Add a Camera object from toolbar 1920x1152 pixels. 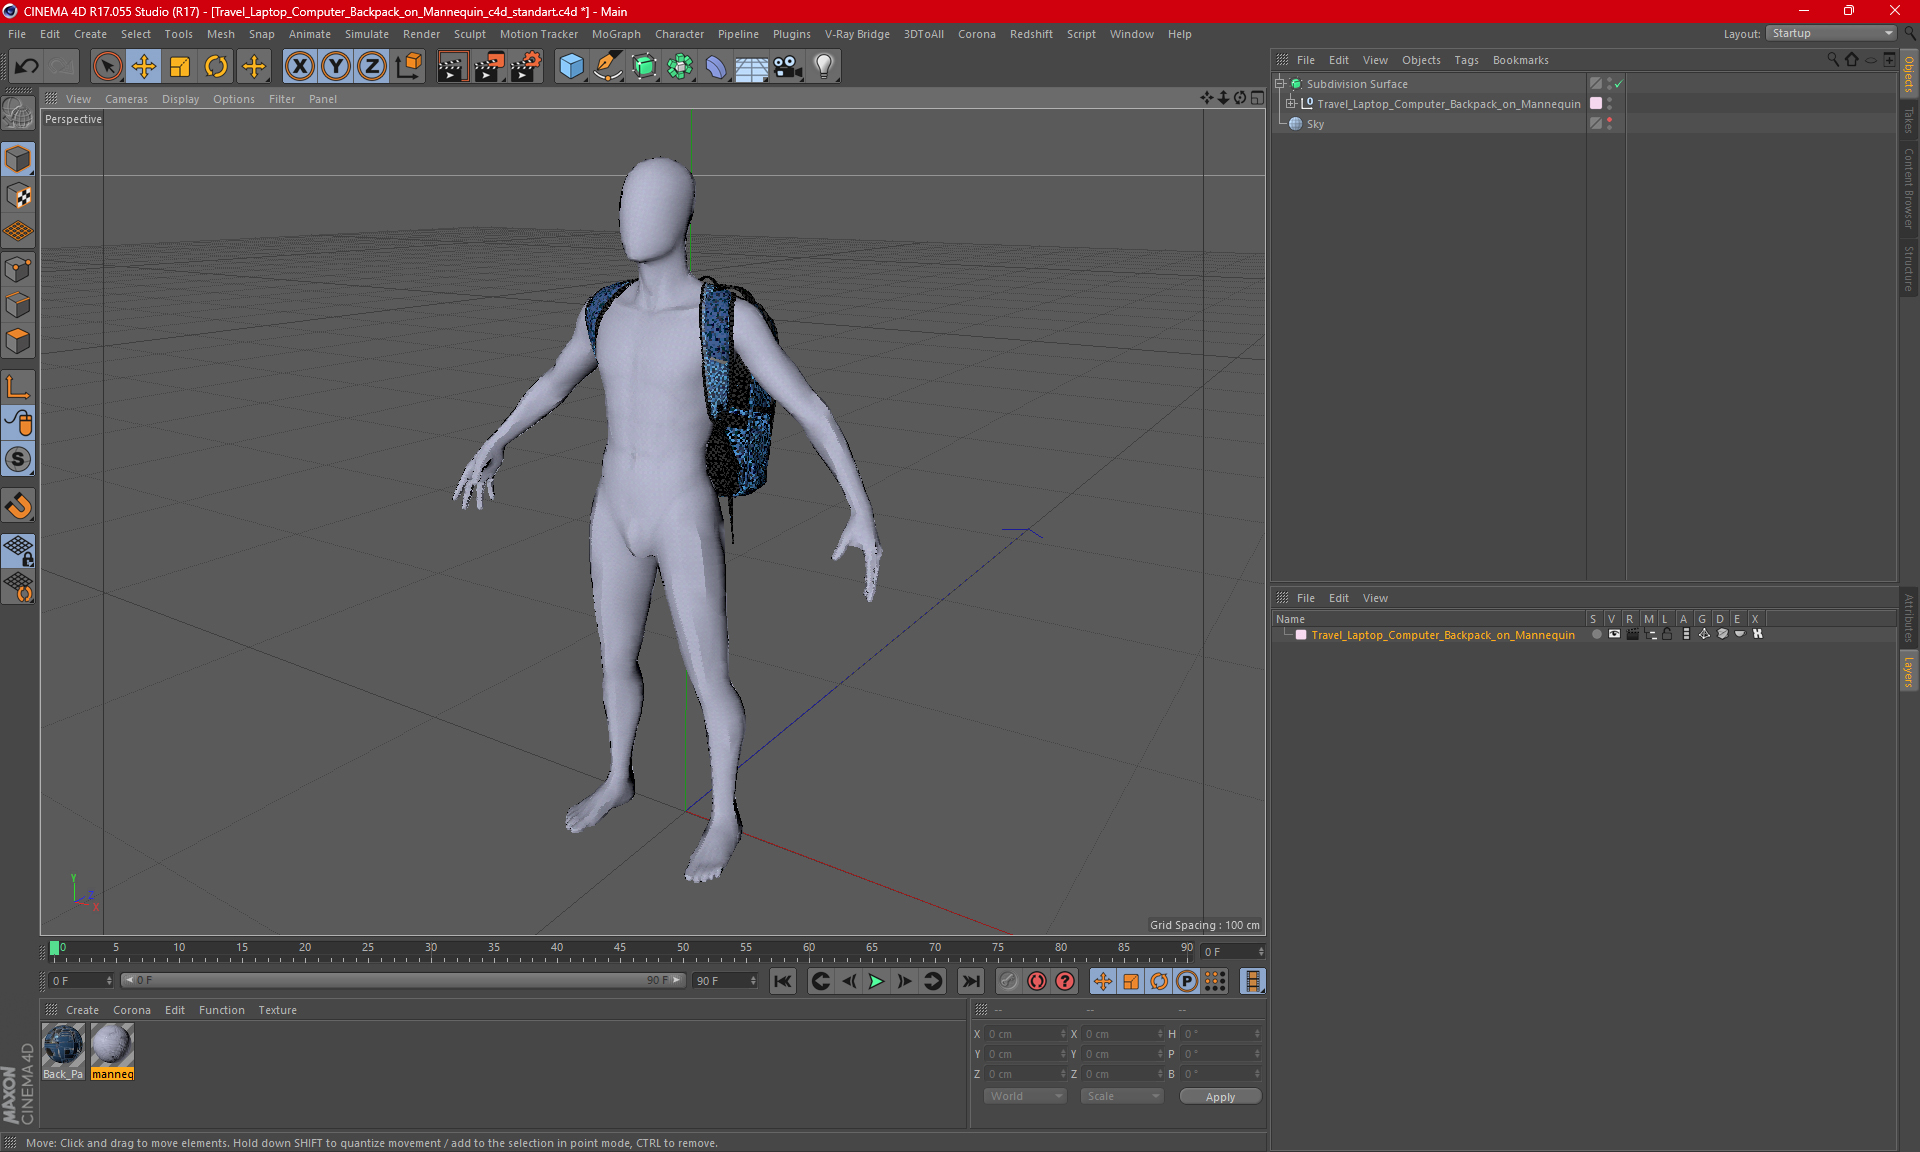tap(787, 67)
